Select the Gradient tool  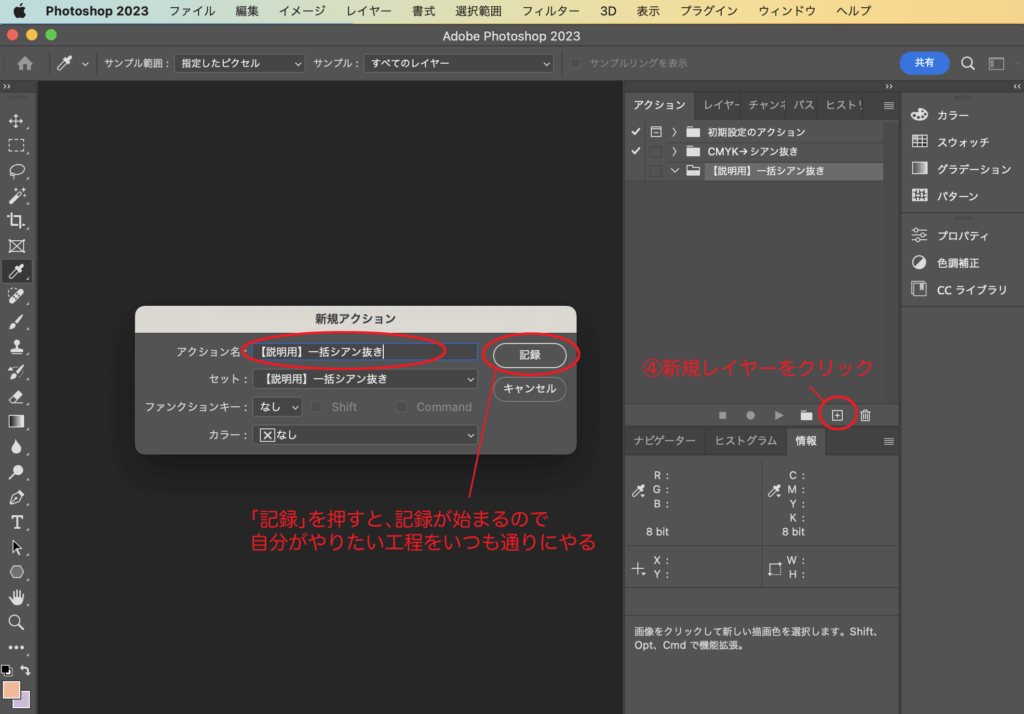pos(16,422)
